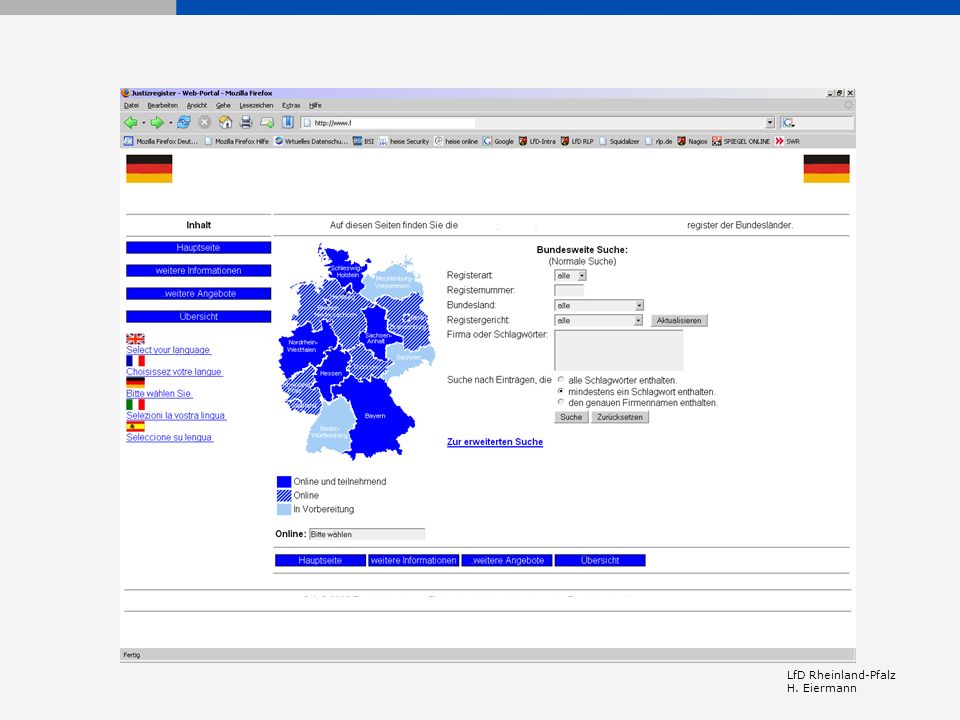Select 'alle Schlagwörter enthalten' radio option
This screenshot has height=720, width=960.
(561, 380)
